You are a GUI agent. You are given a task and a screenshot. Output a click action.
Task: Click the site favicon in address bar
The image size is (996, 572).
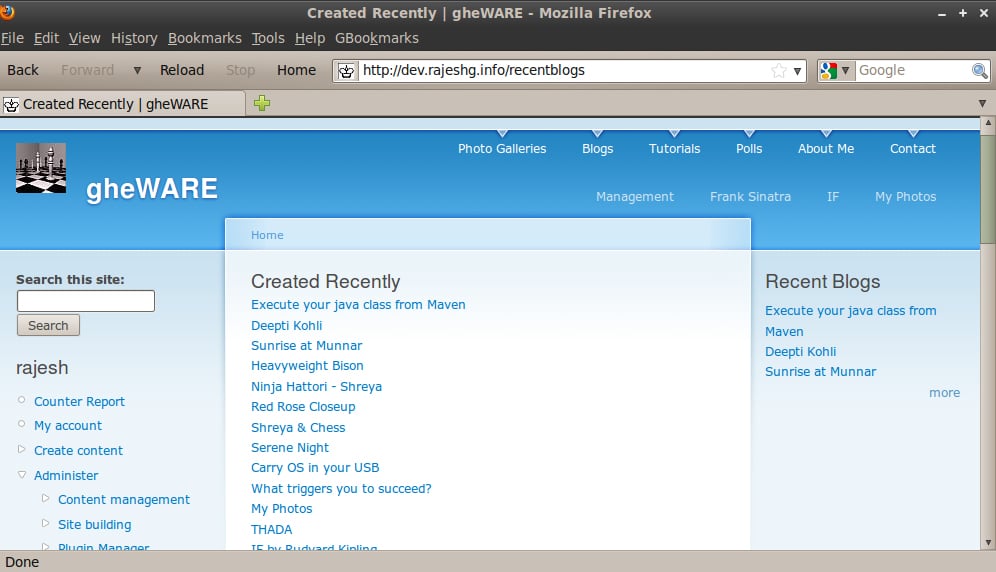pyautogui.click(x=346, y=71)
